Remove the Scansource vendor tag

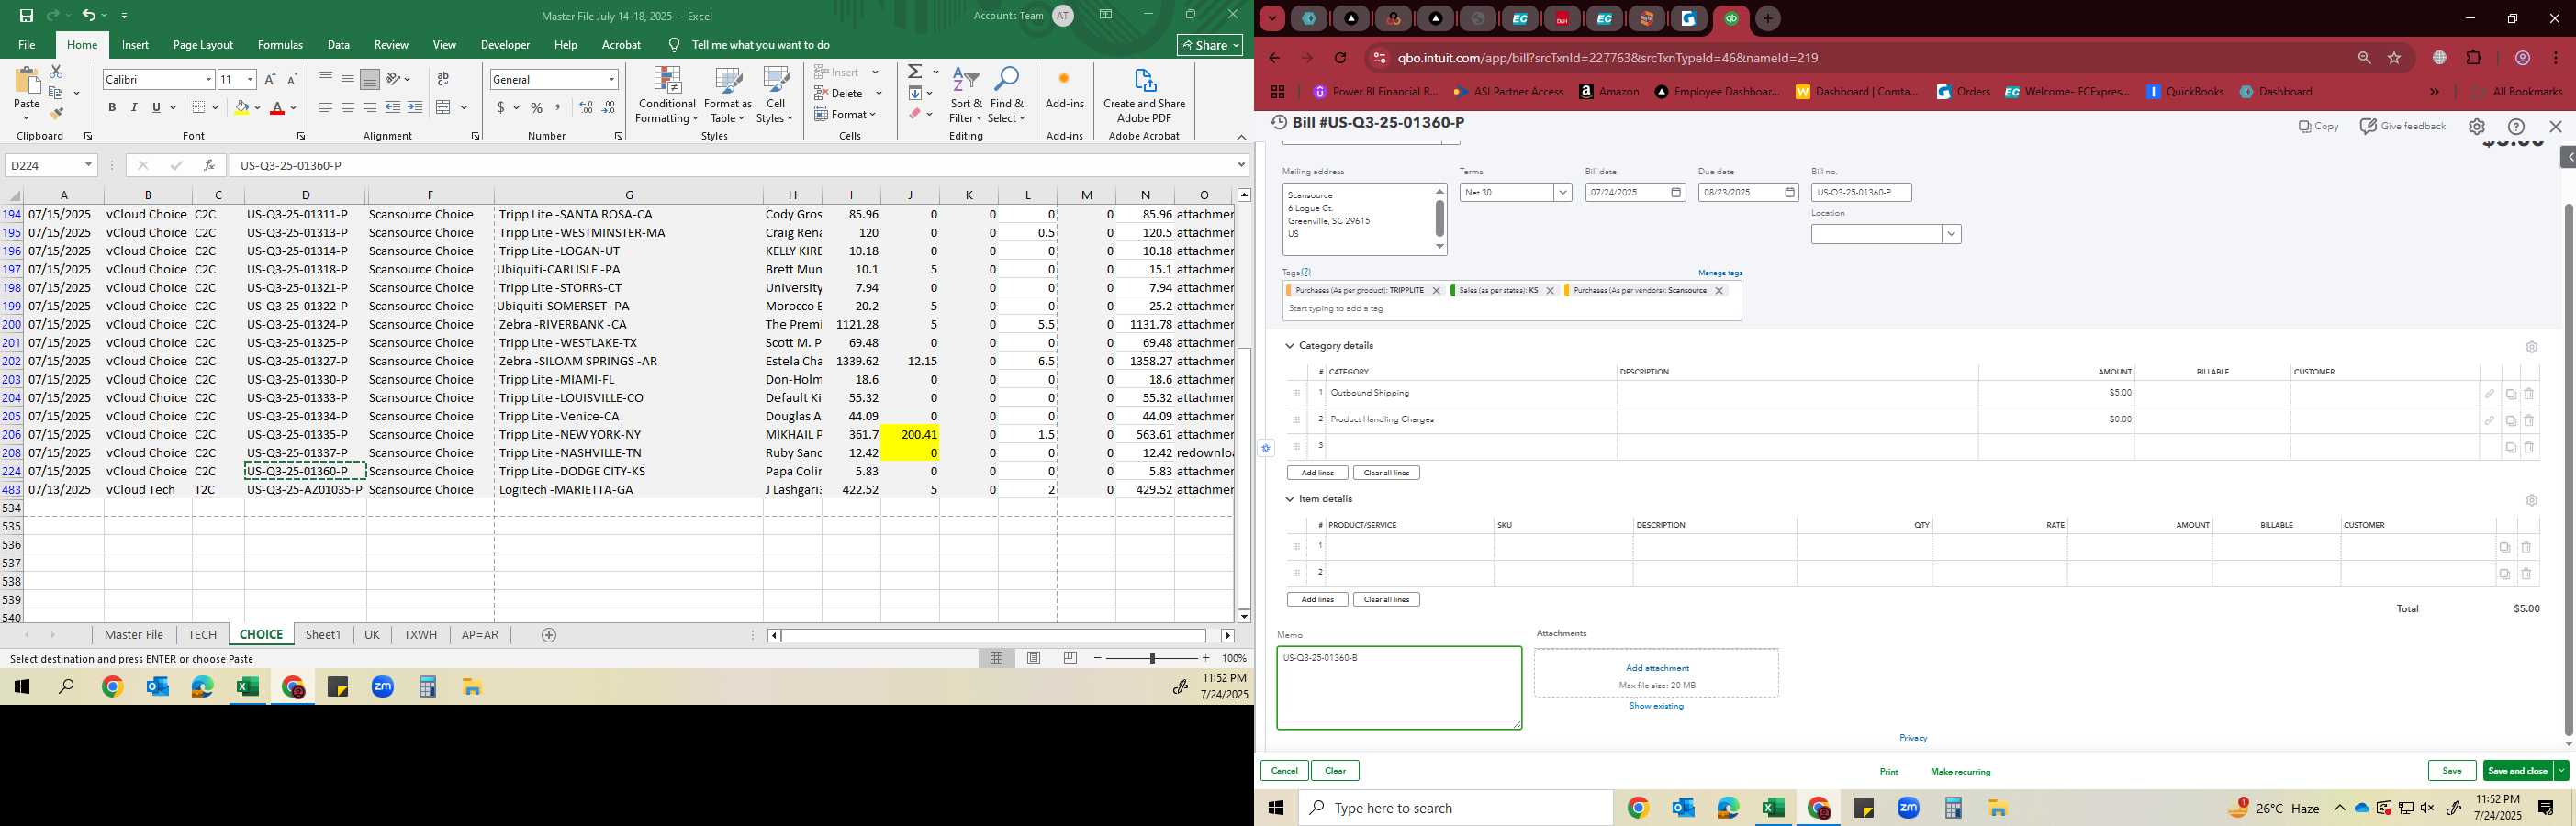(1719, 291)
